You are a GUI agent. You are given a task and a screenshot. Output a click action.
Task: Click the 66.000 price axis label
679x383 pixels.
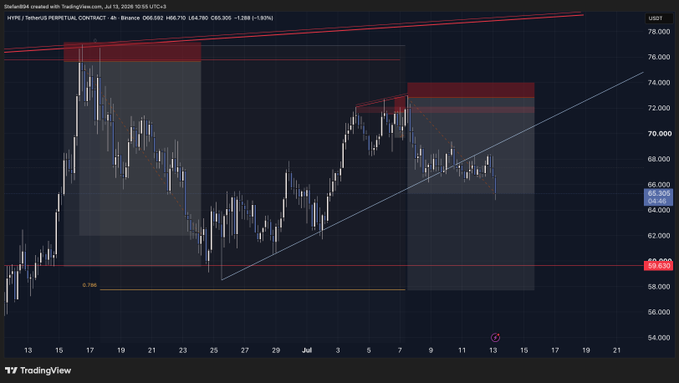pyautogui.click(x=659, y=185)
